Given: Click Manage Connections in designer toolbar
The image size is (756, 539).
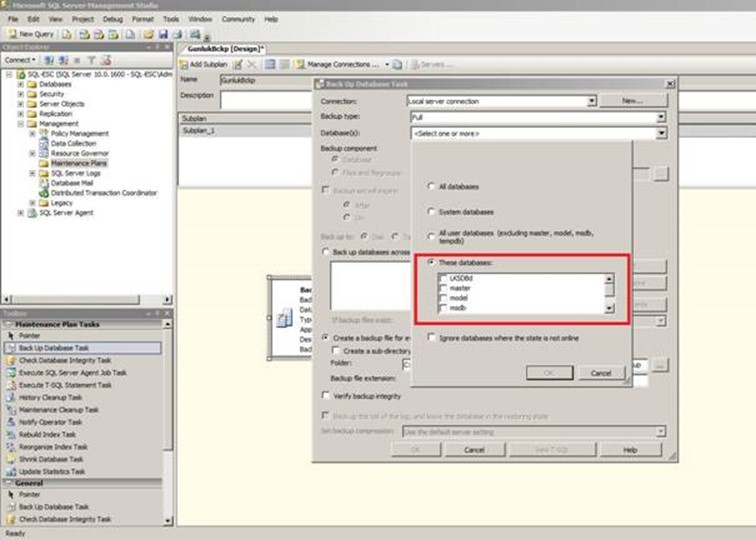Looking at the screenshot, I should tap(337, 64).
